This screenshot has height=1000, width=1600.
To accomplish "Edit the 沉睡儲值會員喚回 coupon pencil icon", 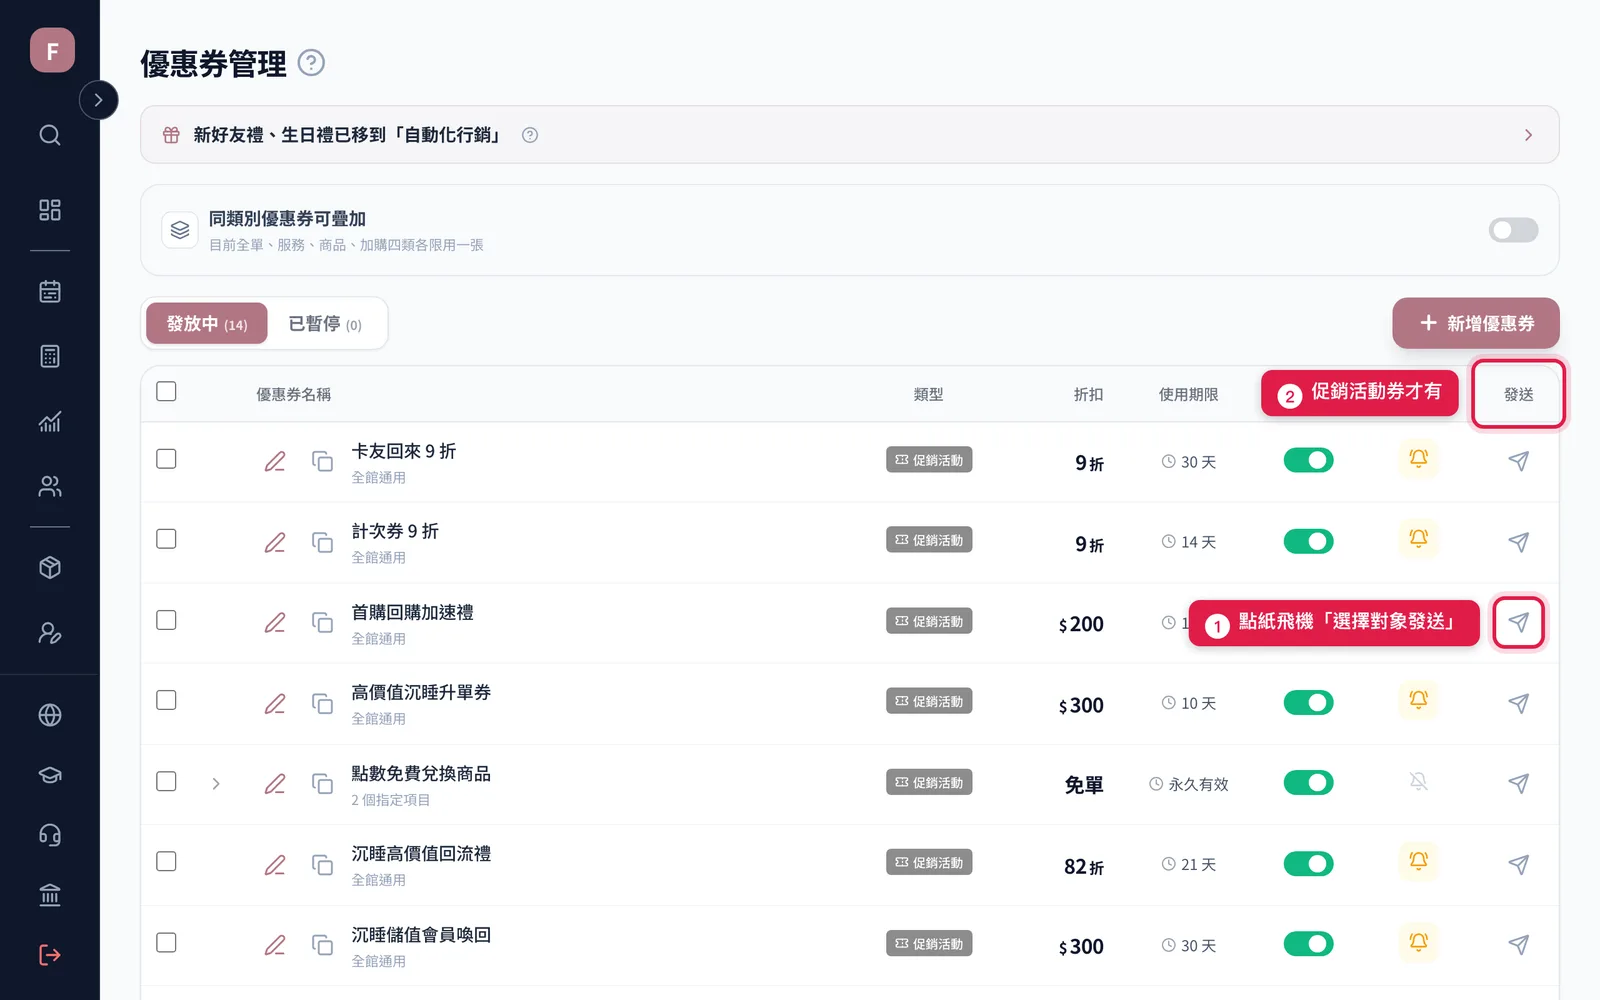I will pyautogui.click(x=275, y=945).
